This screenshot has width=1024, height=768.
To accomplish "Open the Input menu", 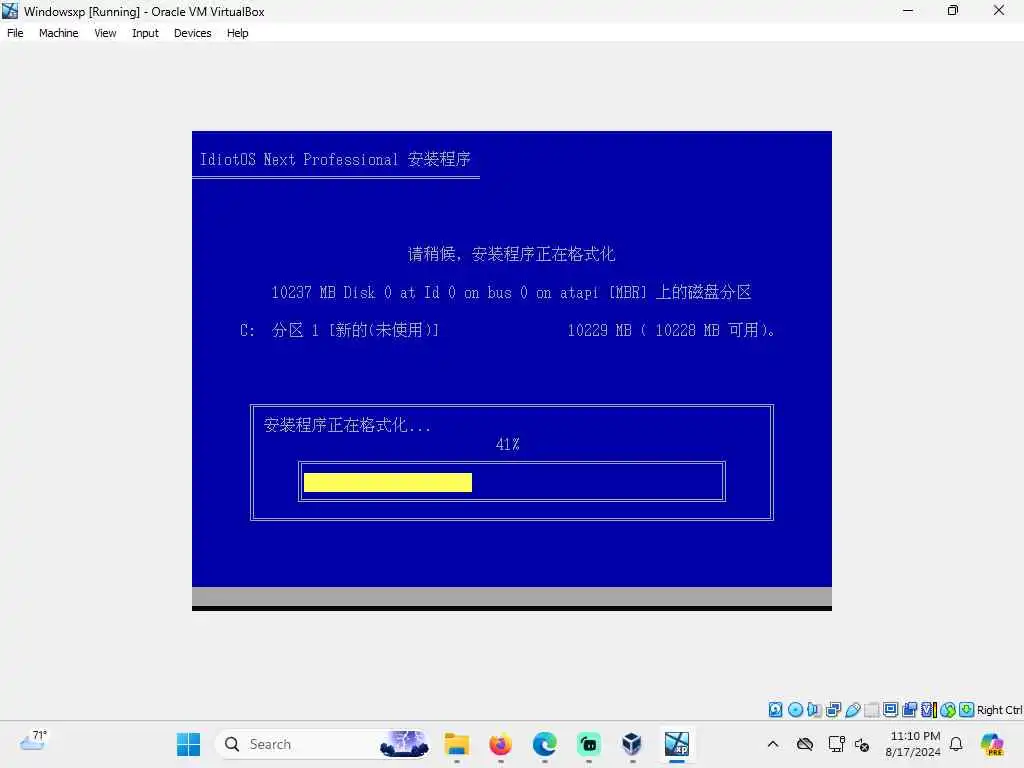I will click(145, 33).
